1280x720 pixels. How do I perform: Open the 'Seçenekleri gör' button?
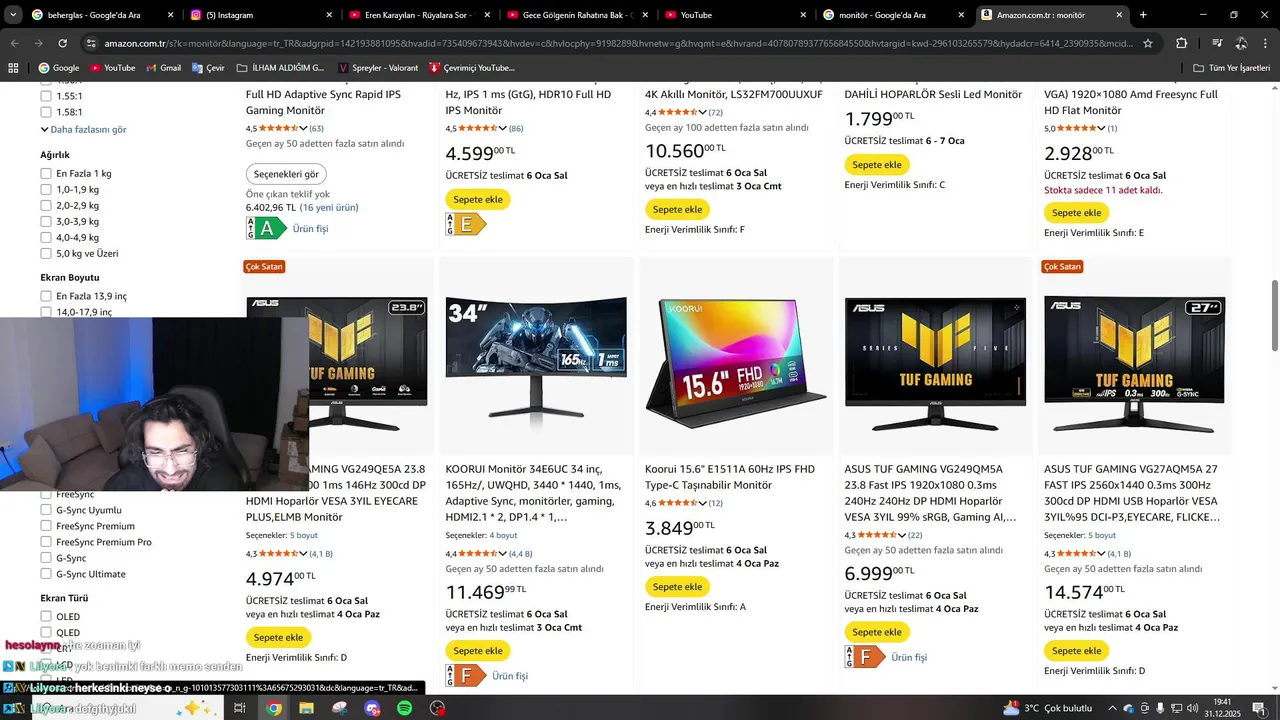[x=286, y=174]
